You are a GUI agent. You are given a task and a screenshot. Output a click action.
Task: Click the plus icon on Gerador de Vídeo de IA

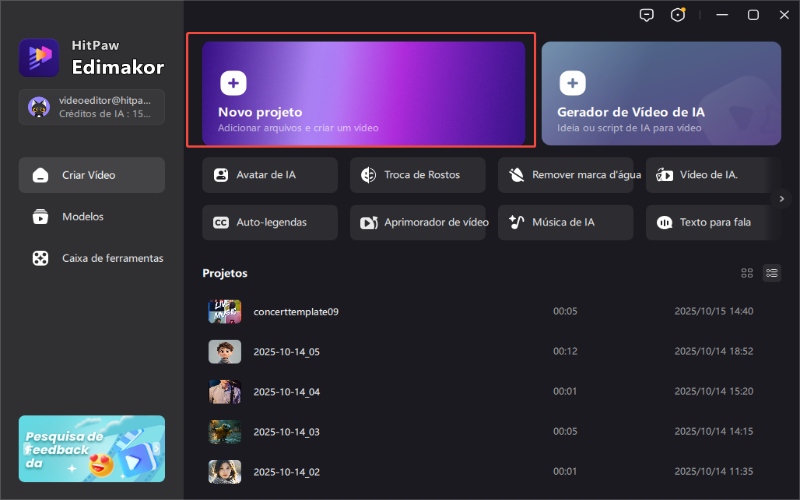point(572,83)
